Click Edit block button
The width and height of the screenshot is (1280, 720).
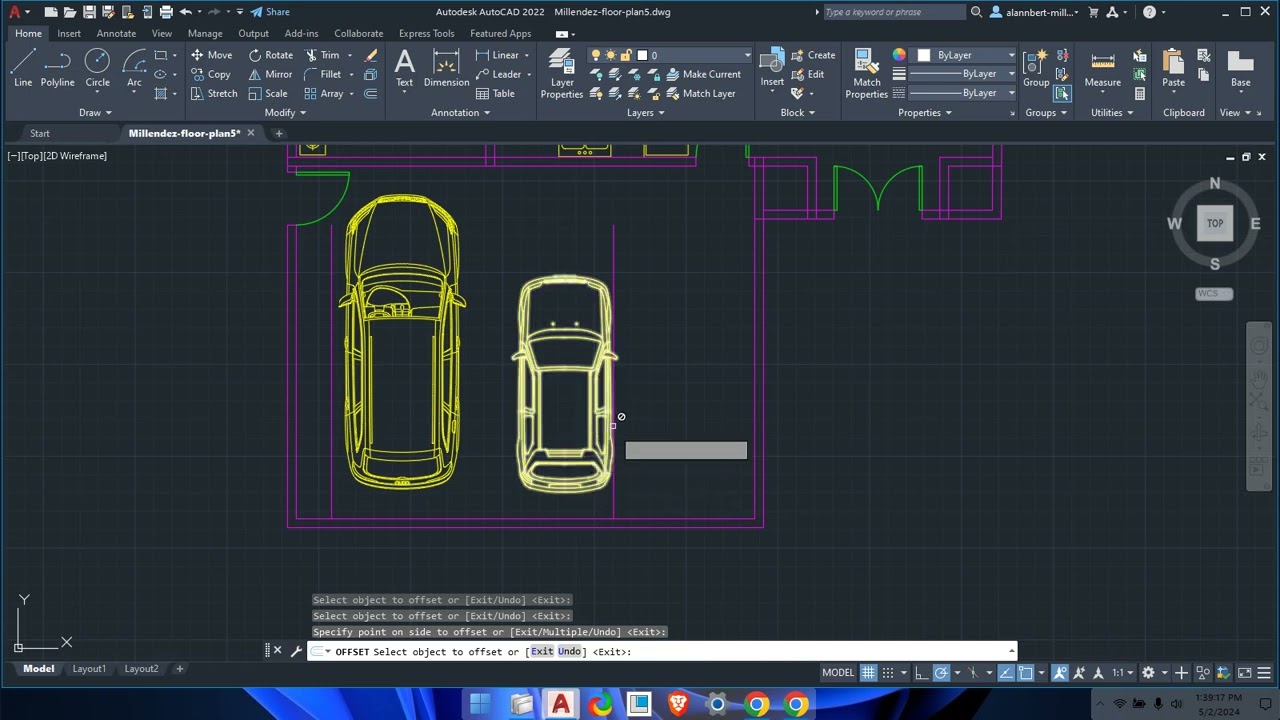point(808,74)
